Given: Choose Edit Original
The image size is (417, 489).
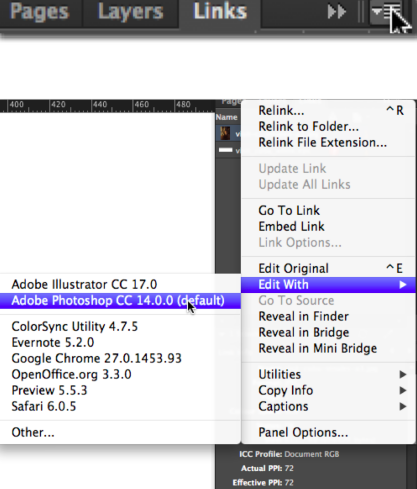Looking at the screenshot, I should pos(328,268).
